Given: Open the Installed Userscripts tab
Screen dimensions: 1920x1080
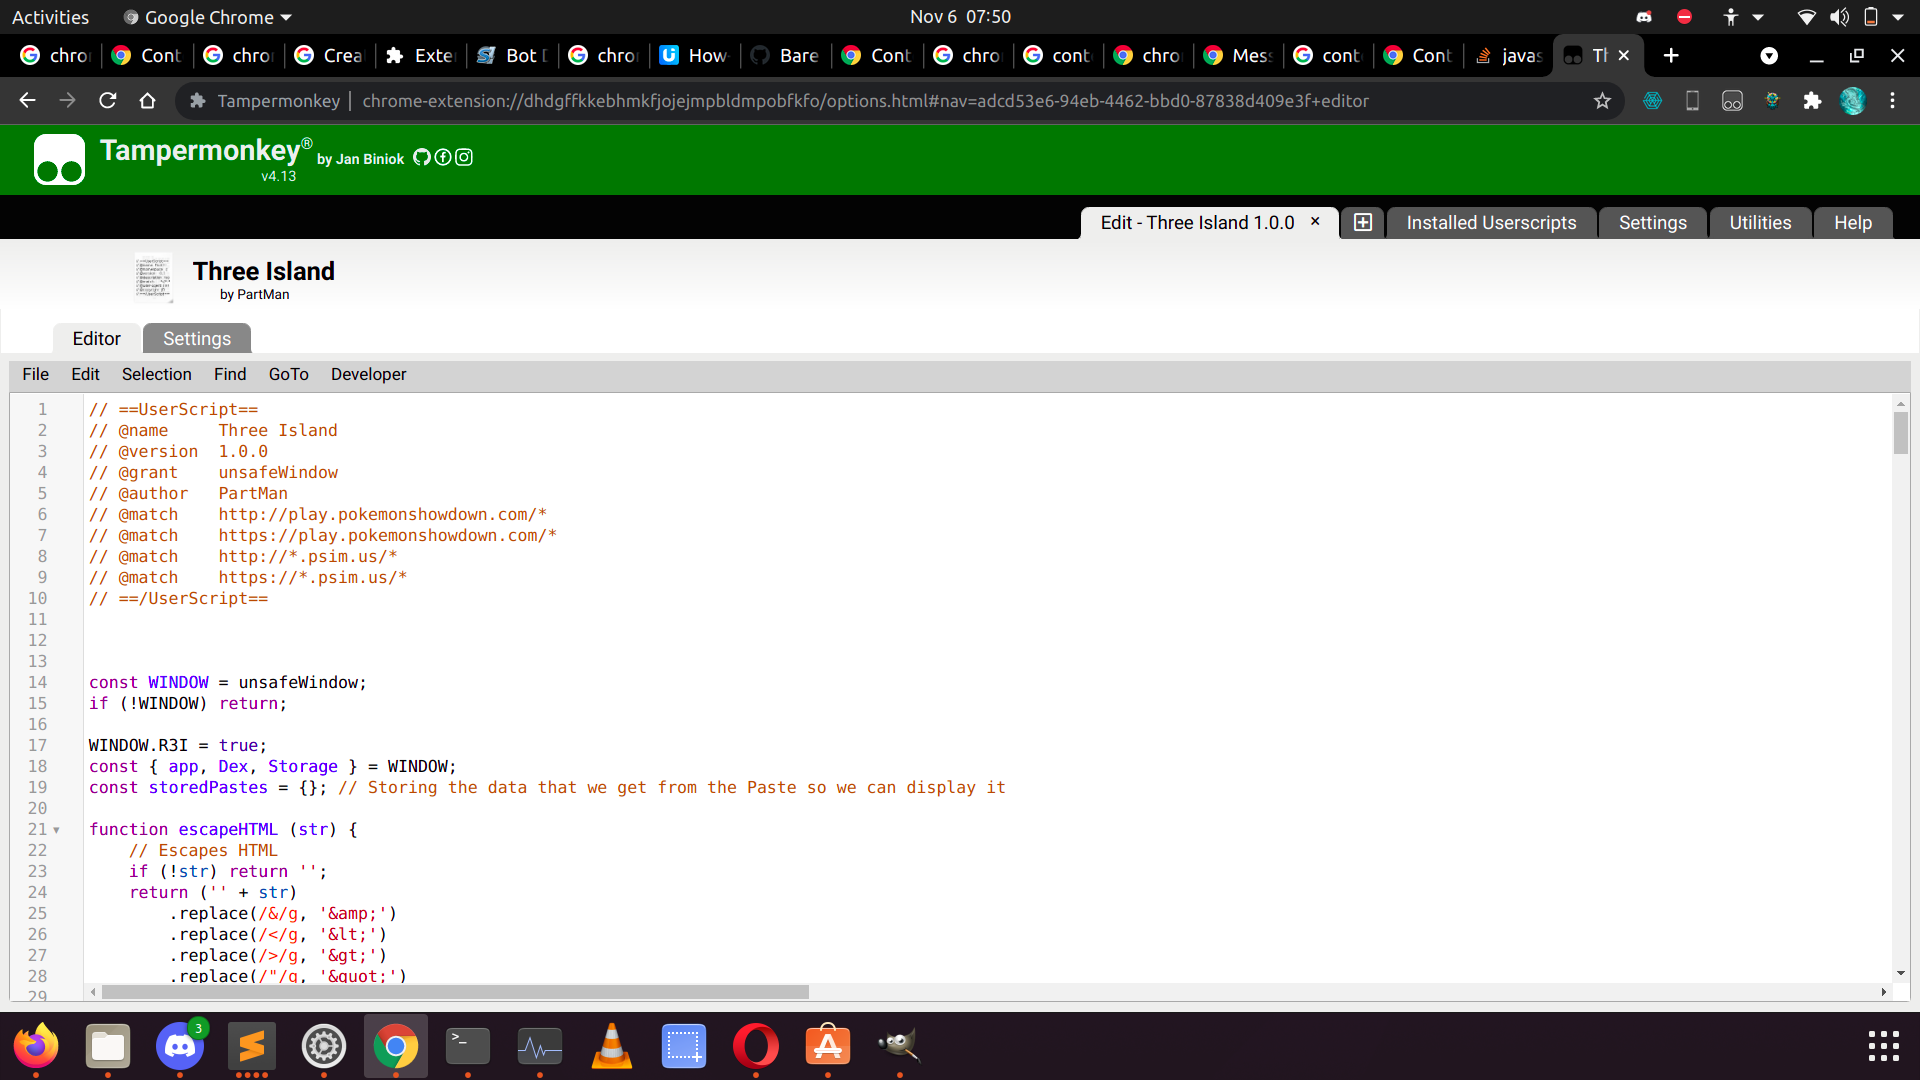Looking at the screenshot, I should (1491, 223).
